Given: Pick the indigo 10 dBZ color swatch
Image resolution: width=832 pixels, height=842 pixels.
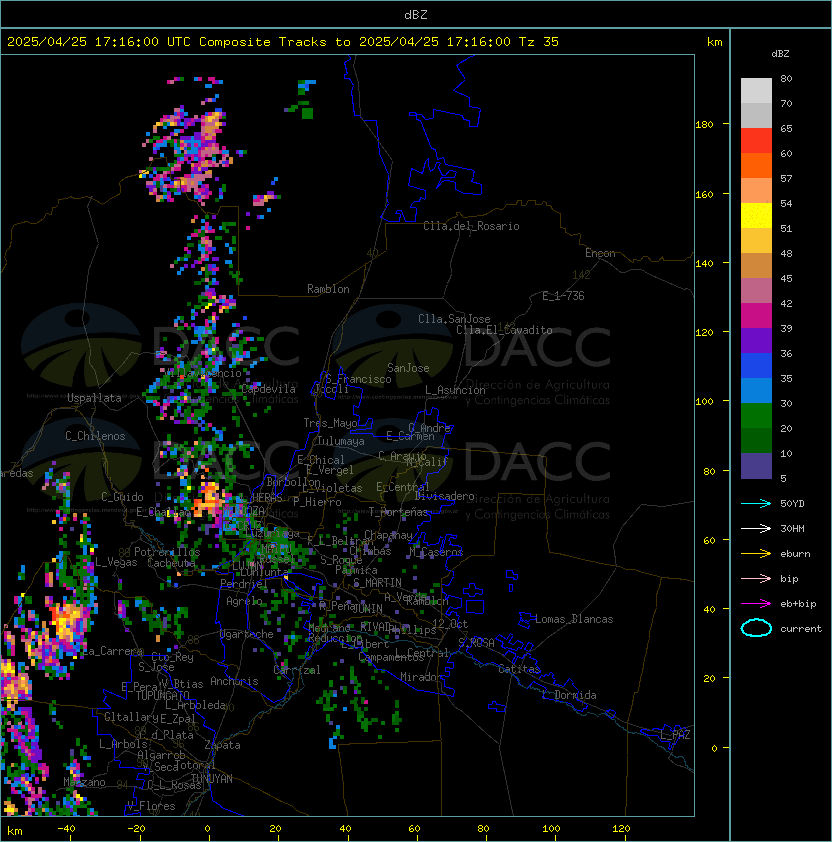Looking at the screenshot, I should [x=756, y=466].
